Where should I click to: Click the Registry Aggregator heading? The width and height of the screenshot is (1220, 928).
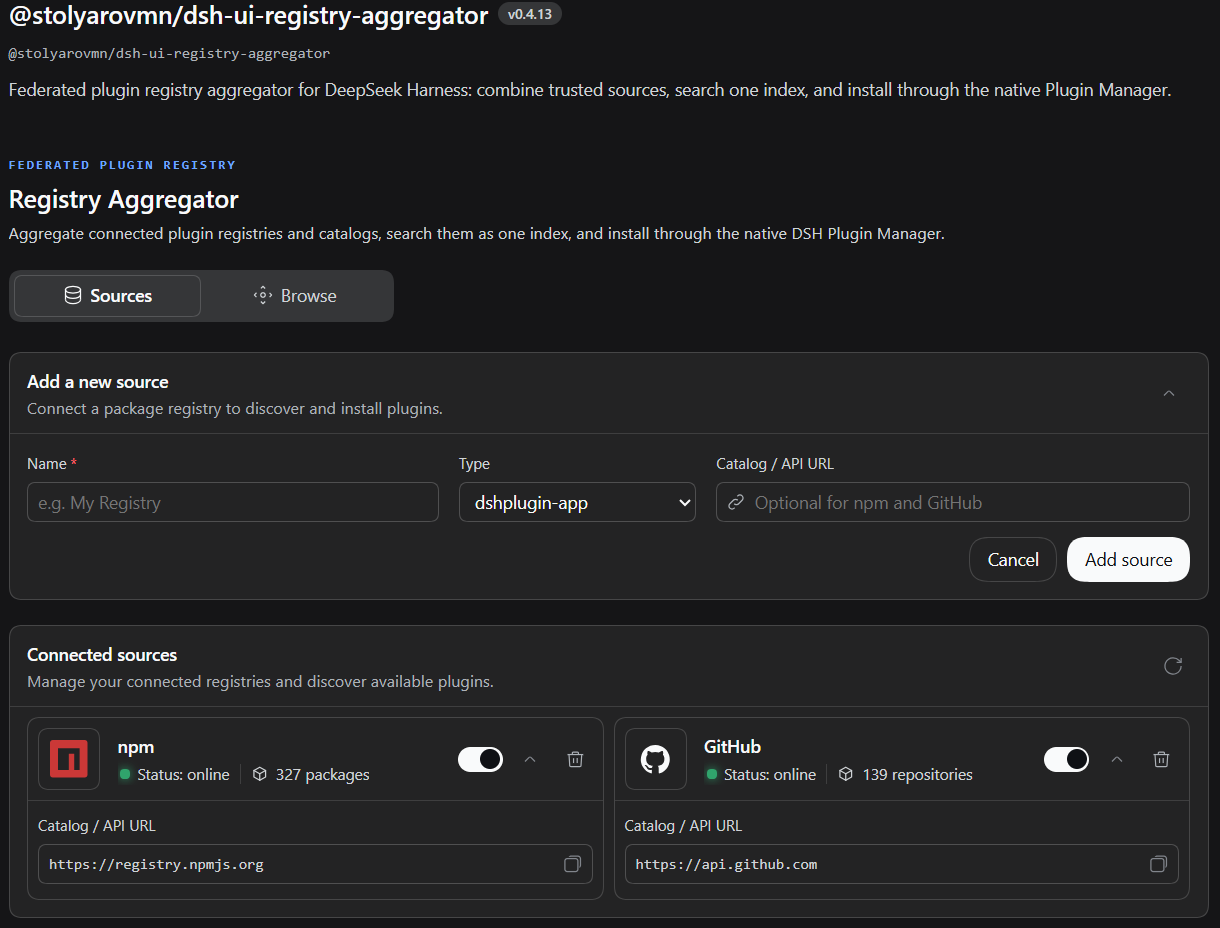pos(124,199)
